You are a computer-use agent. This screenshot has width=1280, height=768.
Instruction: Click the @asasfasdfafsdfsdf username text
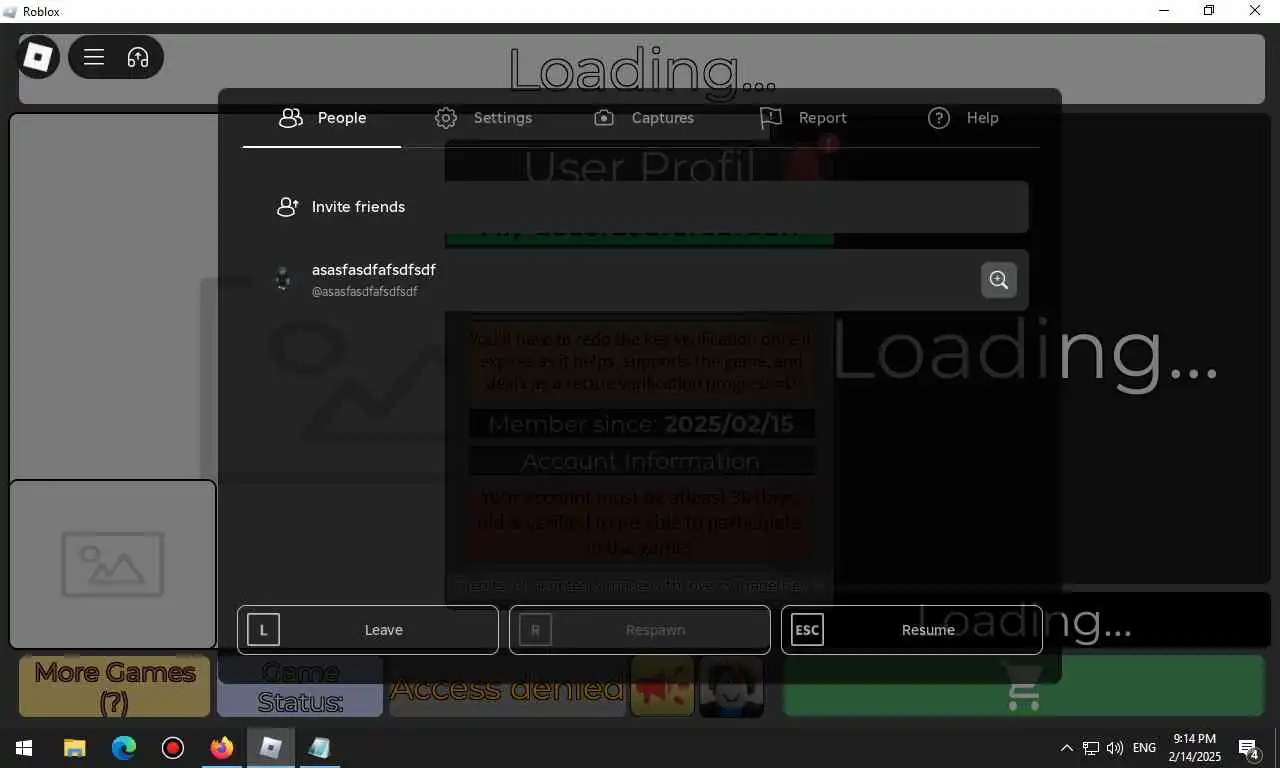tap(364, 292)
